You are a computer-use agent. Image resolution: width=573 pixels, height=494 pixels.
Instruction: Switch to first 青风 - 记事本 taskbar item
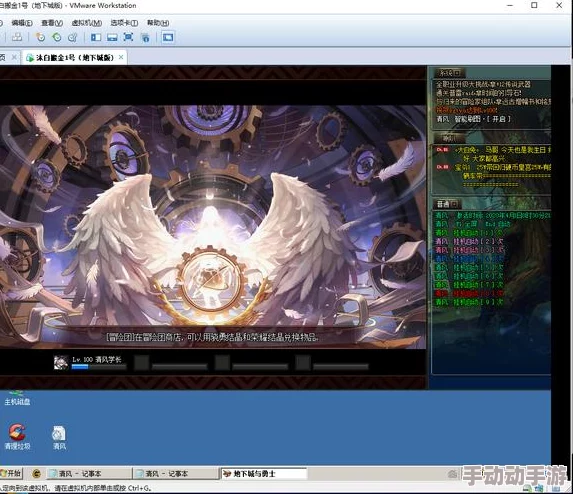[x=89, y=474]
